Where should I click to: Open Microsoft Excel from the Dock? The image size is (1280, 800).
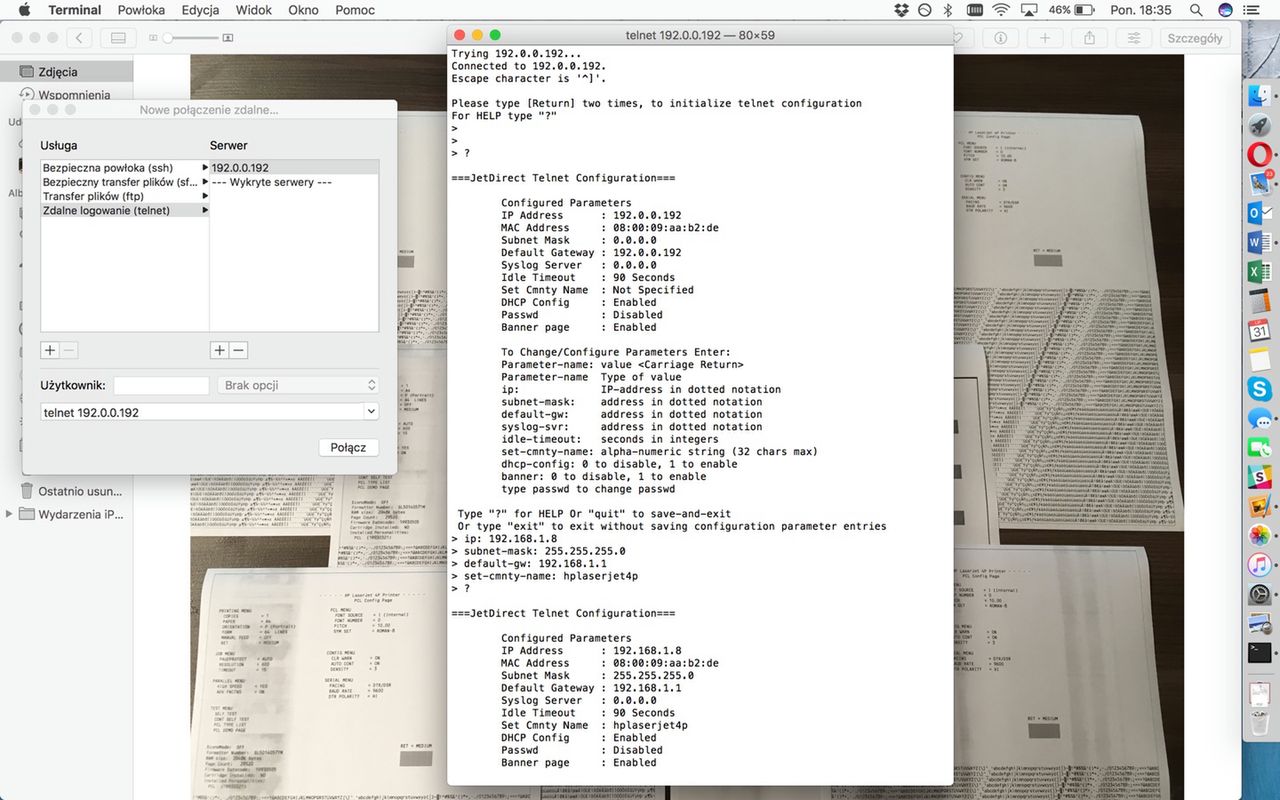(1260, 272)
